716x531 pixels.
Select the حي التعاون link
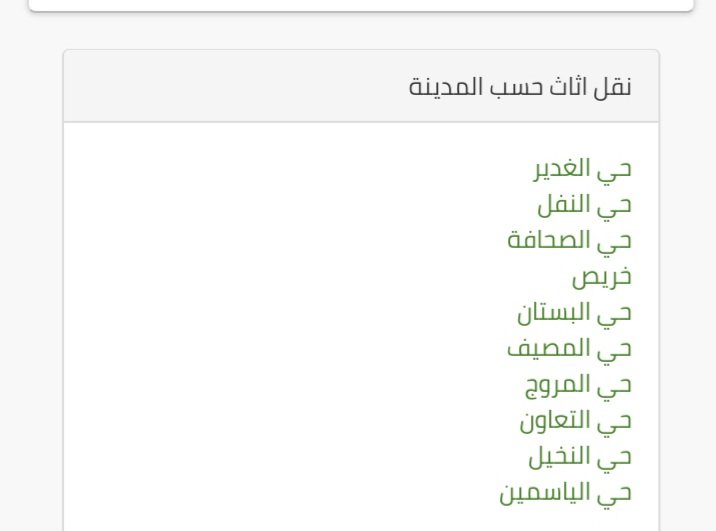575,421
